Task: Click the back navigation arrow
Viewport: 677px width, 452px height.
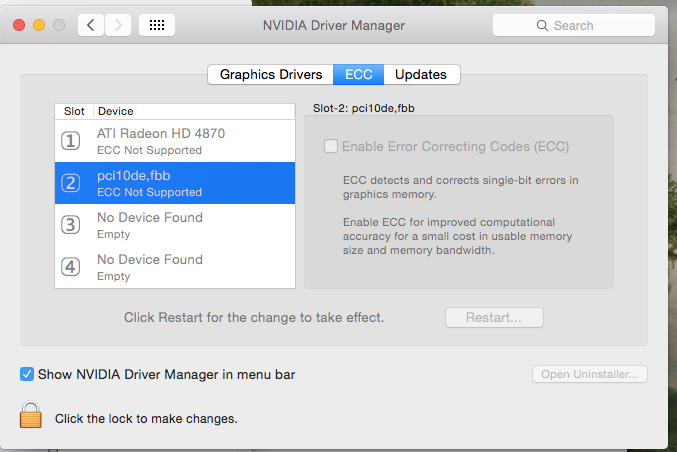Action: 91,25
